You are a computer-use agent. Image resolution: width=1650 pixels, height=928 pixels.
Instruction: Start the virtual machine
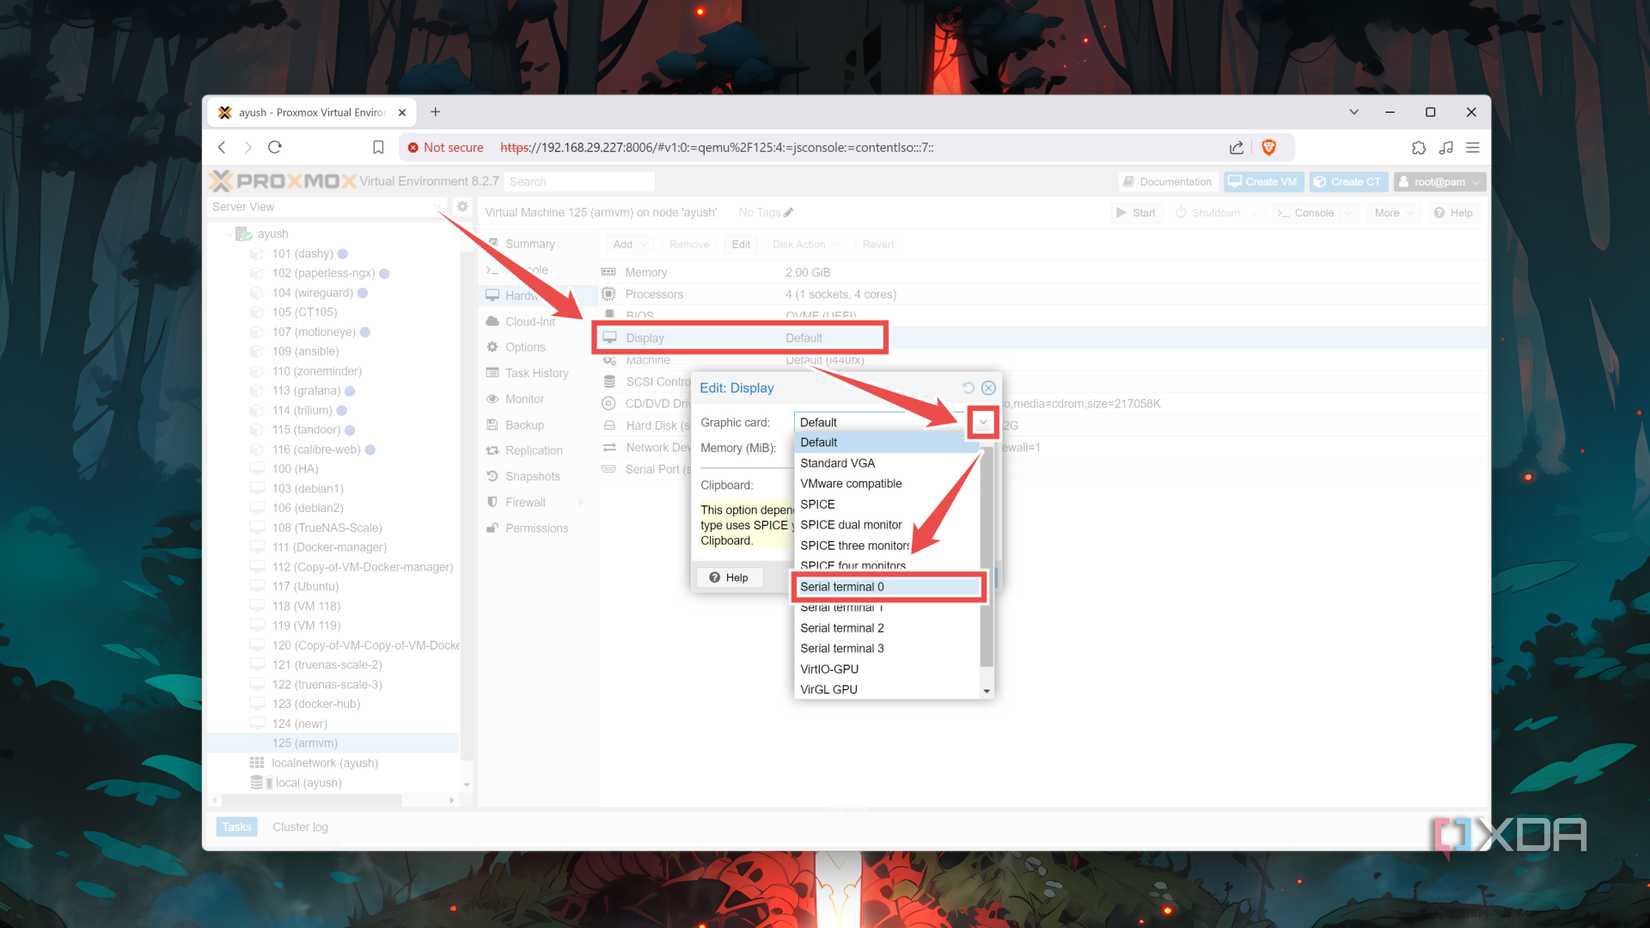(1136, 213)
